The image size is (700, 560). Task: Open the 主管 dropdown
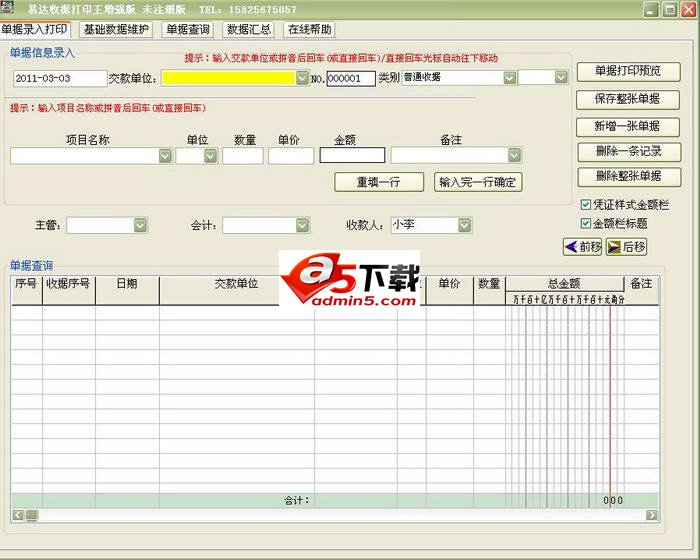click(140, 226)
